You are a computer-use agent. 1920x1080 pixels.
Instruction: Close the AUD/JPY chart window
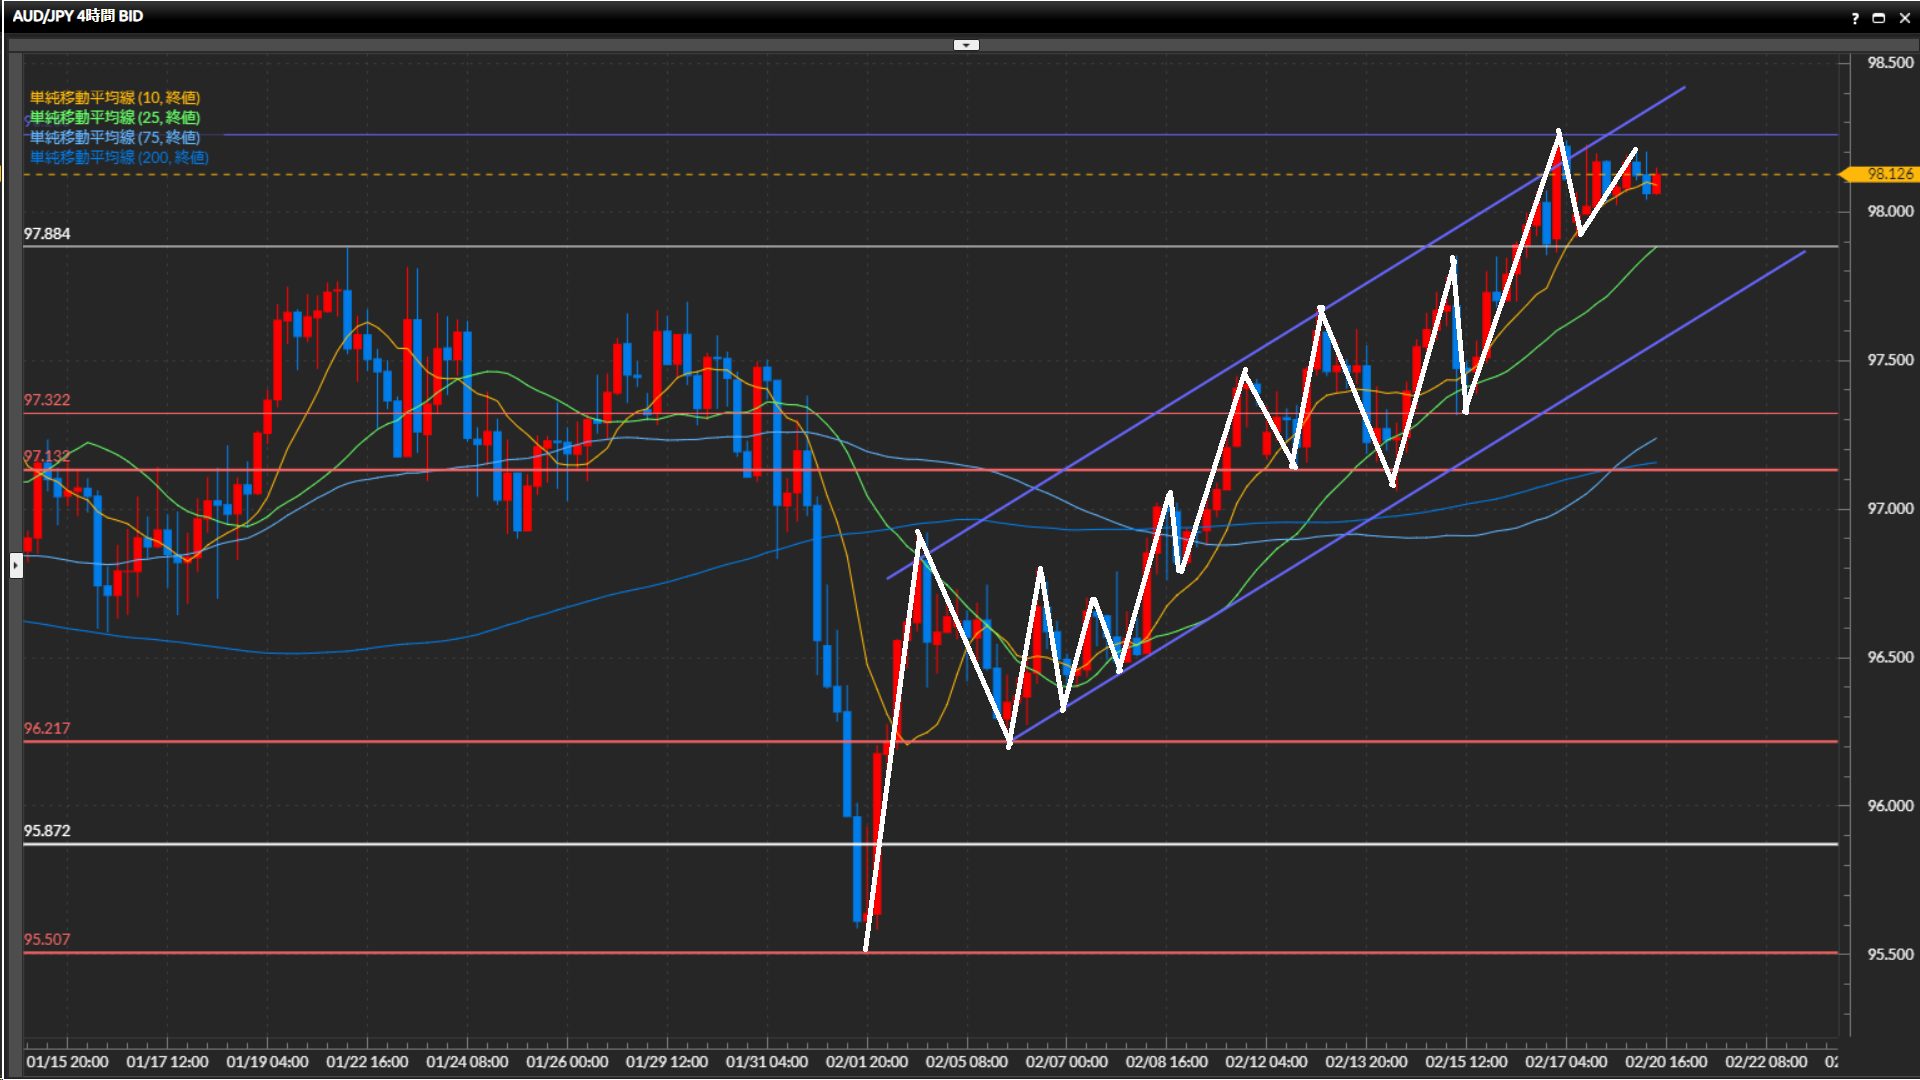(x=1904, y=17)
